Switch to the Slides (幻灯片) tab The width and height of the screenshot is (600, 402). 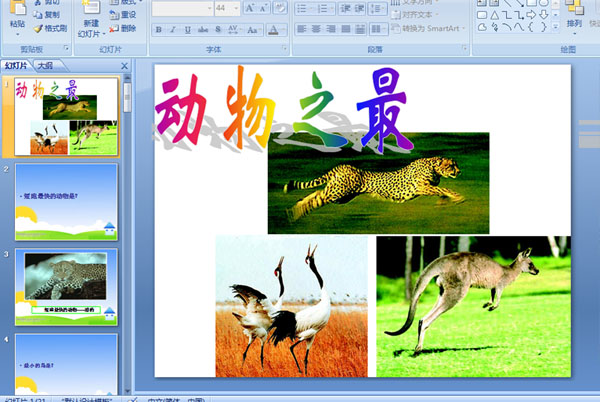(16, 66)
